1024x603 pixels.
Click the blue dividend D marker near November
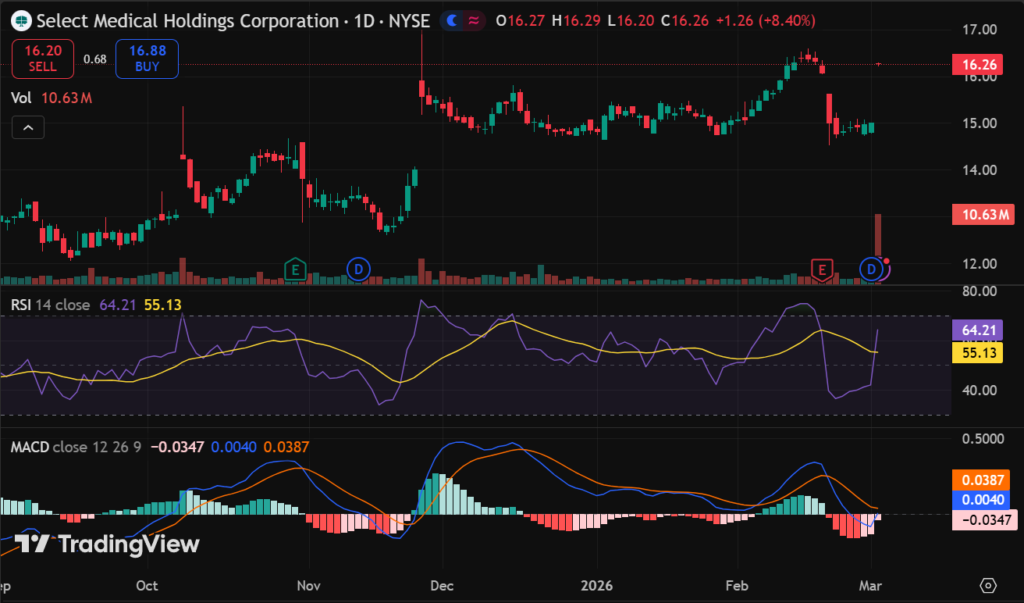coord(358,268)
